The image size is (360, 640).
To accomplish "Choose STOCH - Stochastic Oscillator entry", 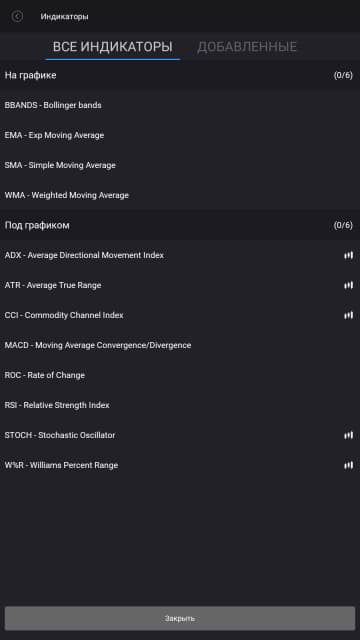I will click(x=180, y=435).
